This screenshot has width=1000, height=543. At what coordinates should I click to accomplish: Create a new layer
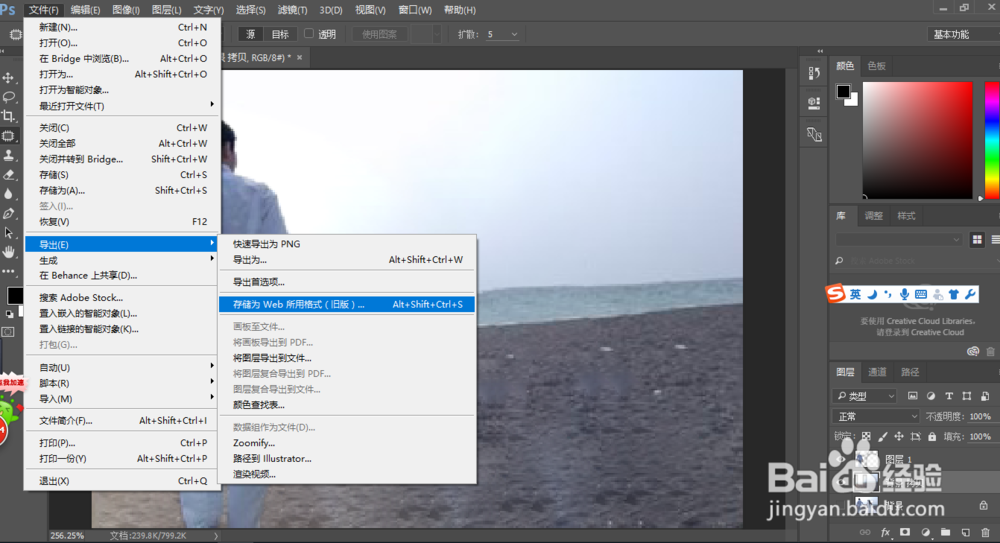click(966, 532)
